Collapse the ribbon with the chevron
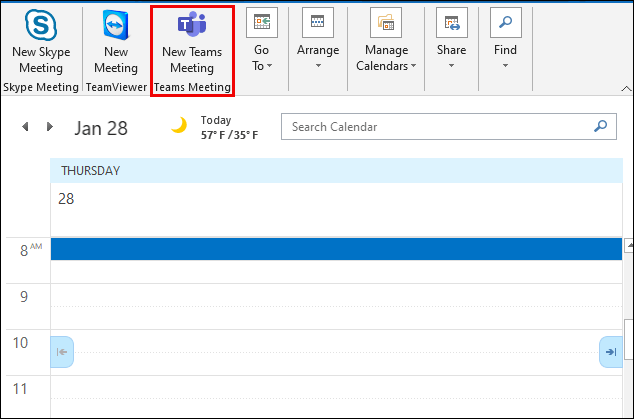 tap(626, 89)
